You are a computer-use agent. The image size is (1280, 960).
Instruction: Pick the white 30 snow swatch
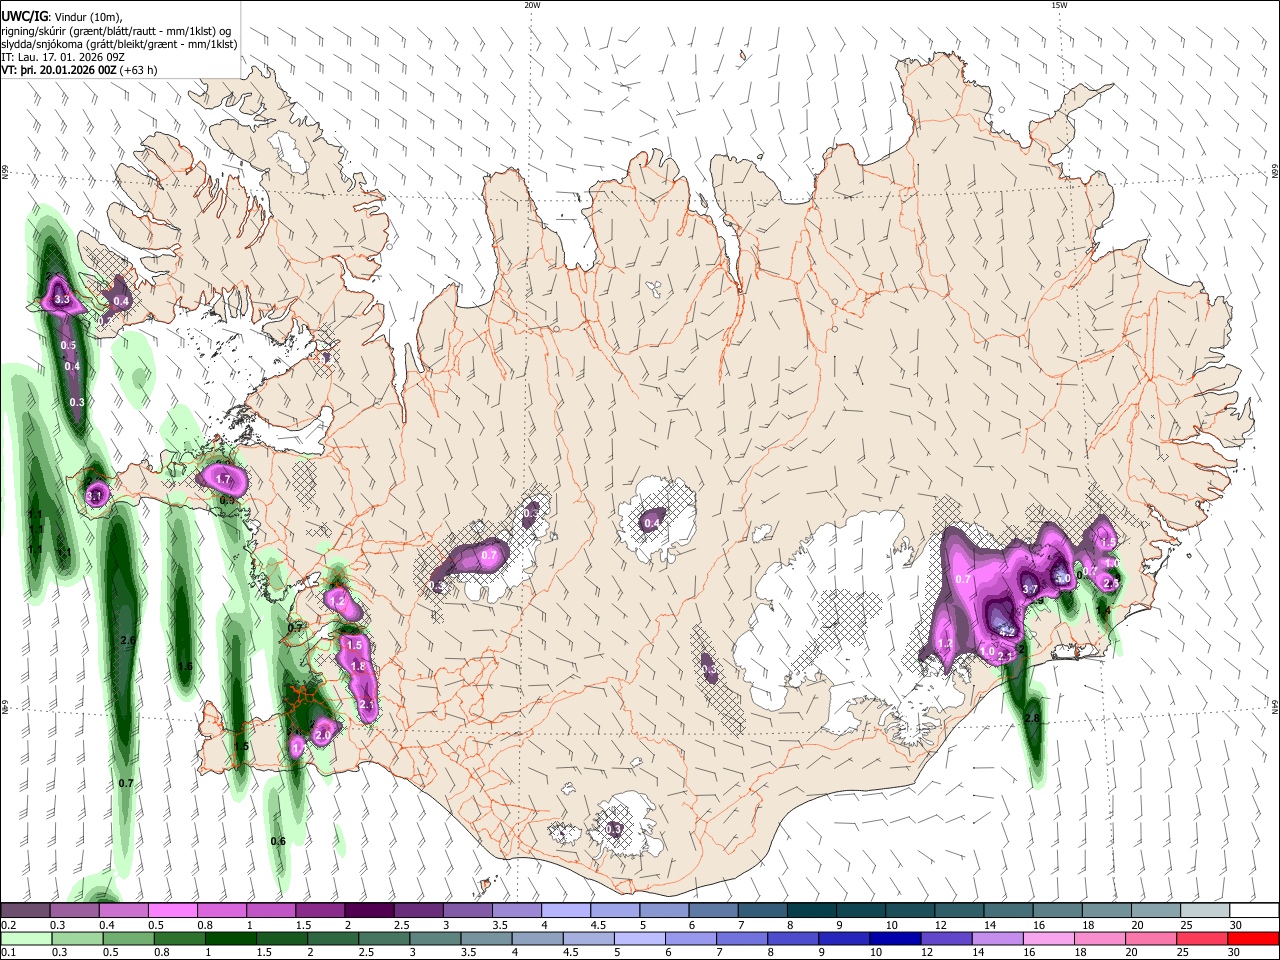1253,910
